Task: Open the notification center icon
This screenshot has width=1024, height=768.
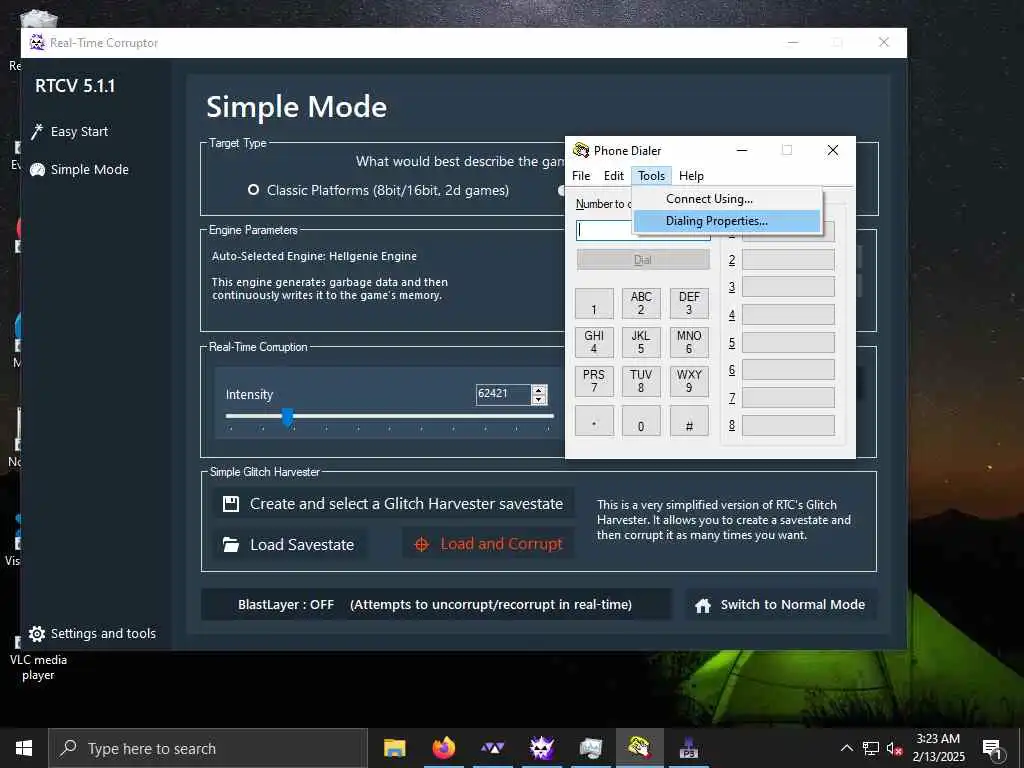Action: [992, 748]
